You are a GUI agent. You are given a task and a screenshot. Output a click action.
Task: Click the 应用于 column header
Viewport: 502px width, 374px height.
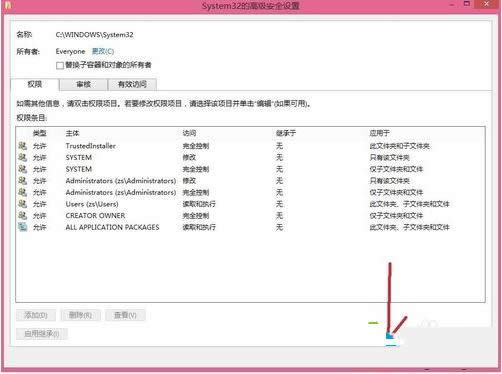[379, 133]
